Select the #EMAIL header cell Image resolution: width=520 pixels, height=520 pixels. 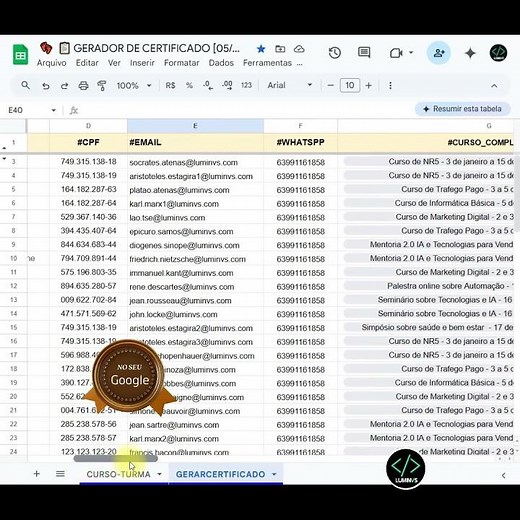[x=195, y=142]
